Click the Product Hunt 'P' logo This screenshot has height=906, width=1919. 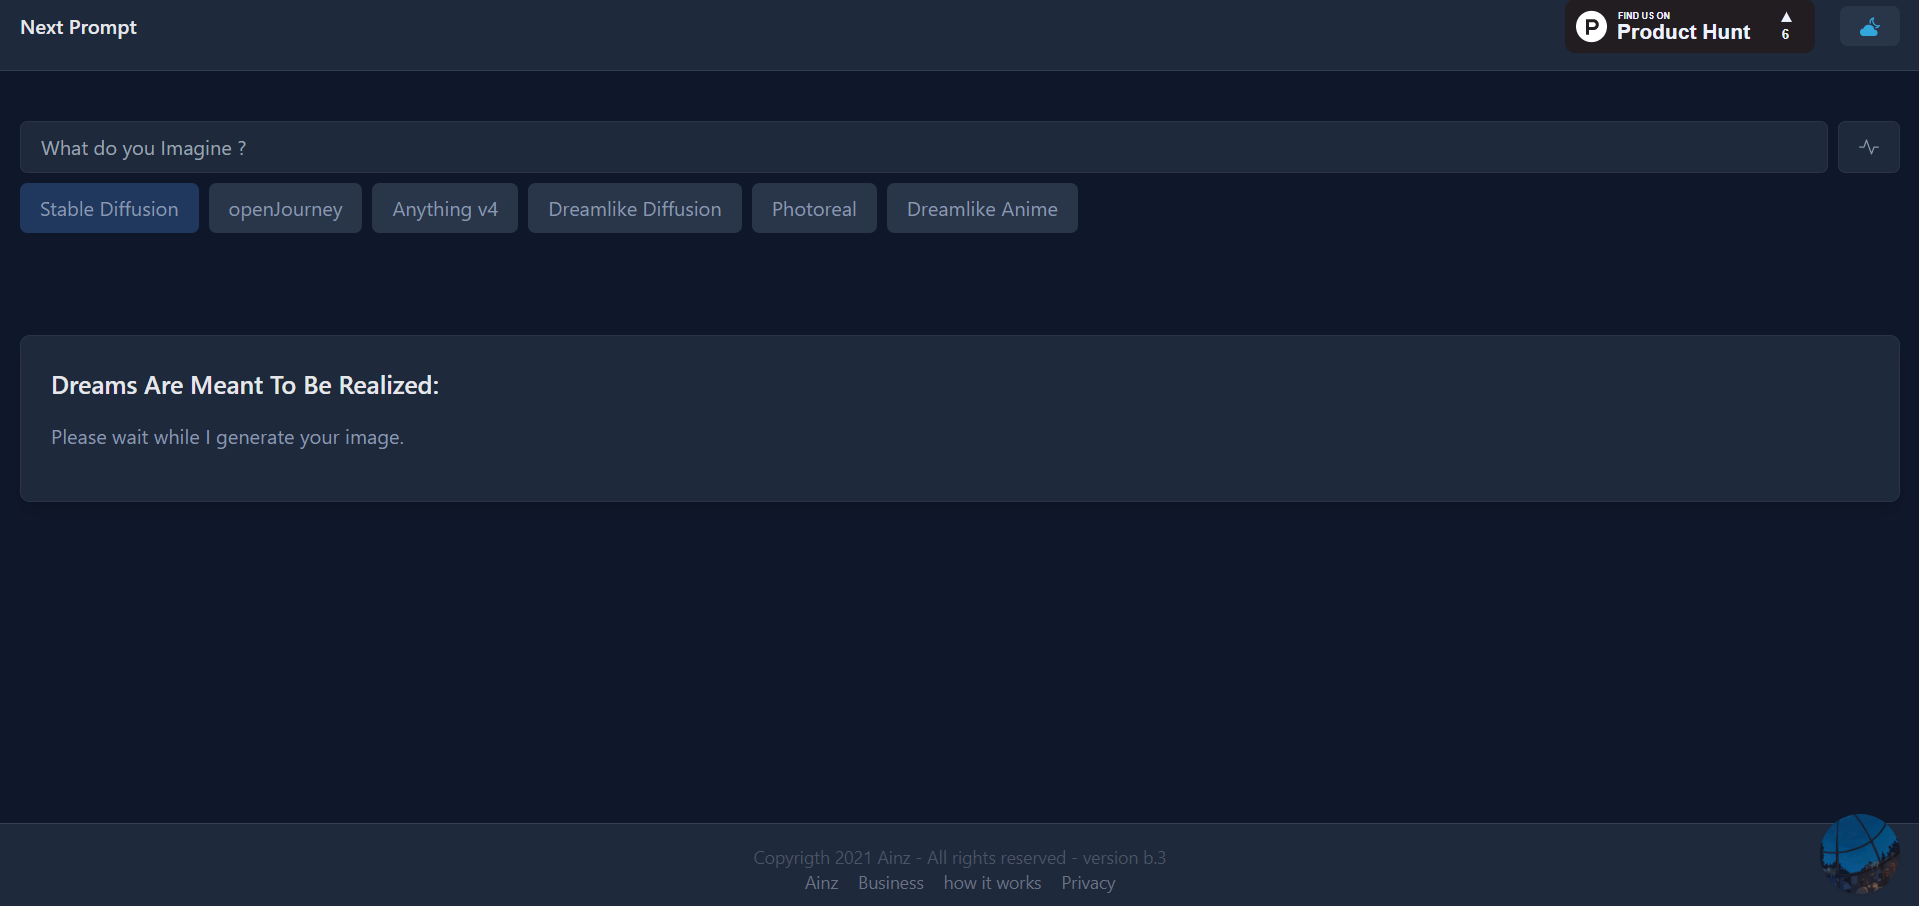(x=1591, y=27)
